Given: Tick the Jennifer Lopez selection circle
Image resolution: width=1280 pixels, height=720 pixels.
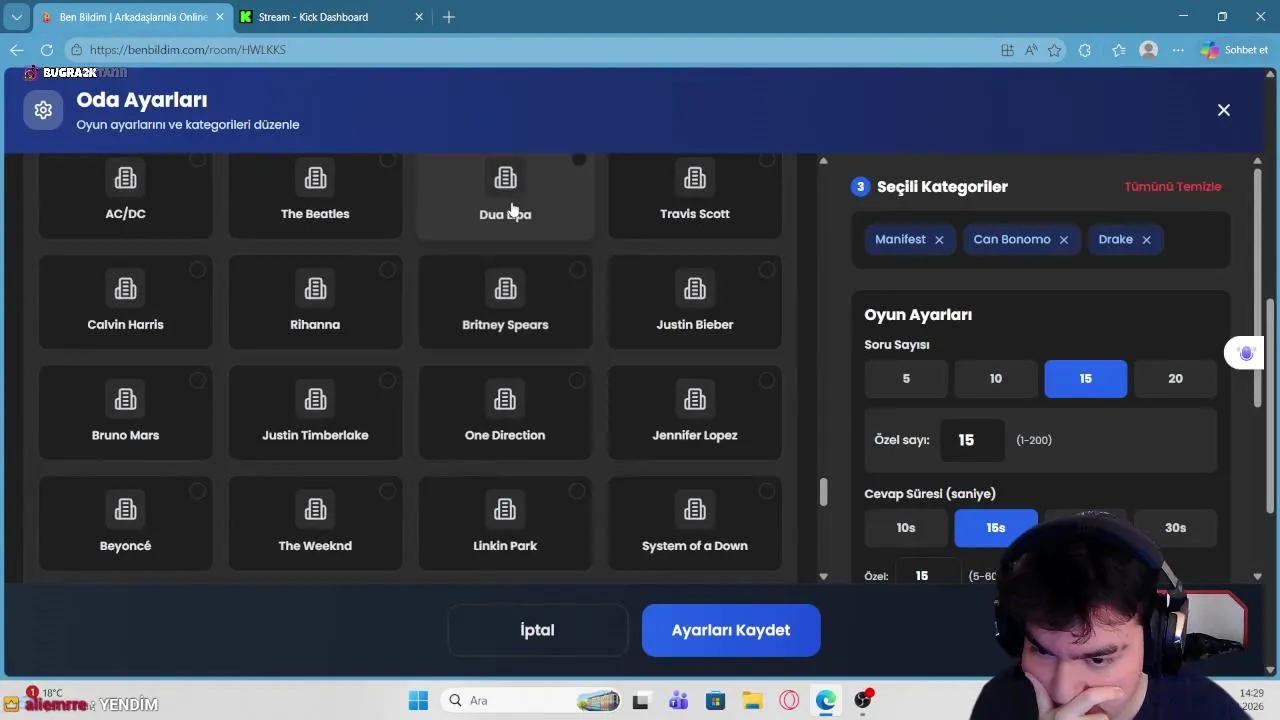Looking at the screenshot, I should pyautogui.click(x=767, y=380).
